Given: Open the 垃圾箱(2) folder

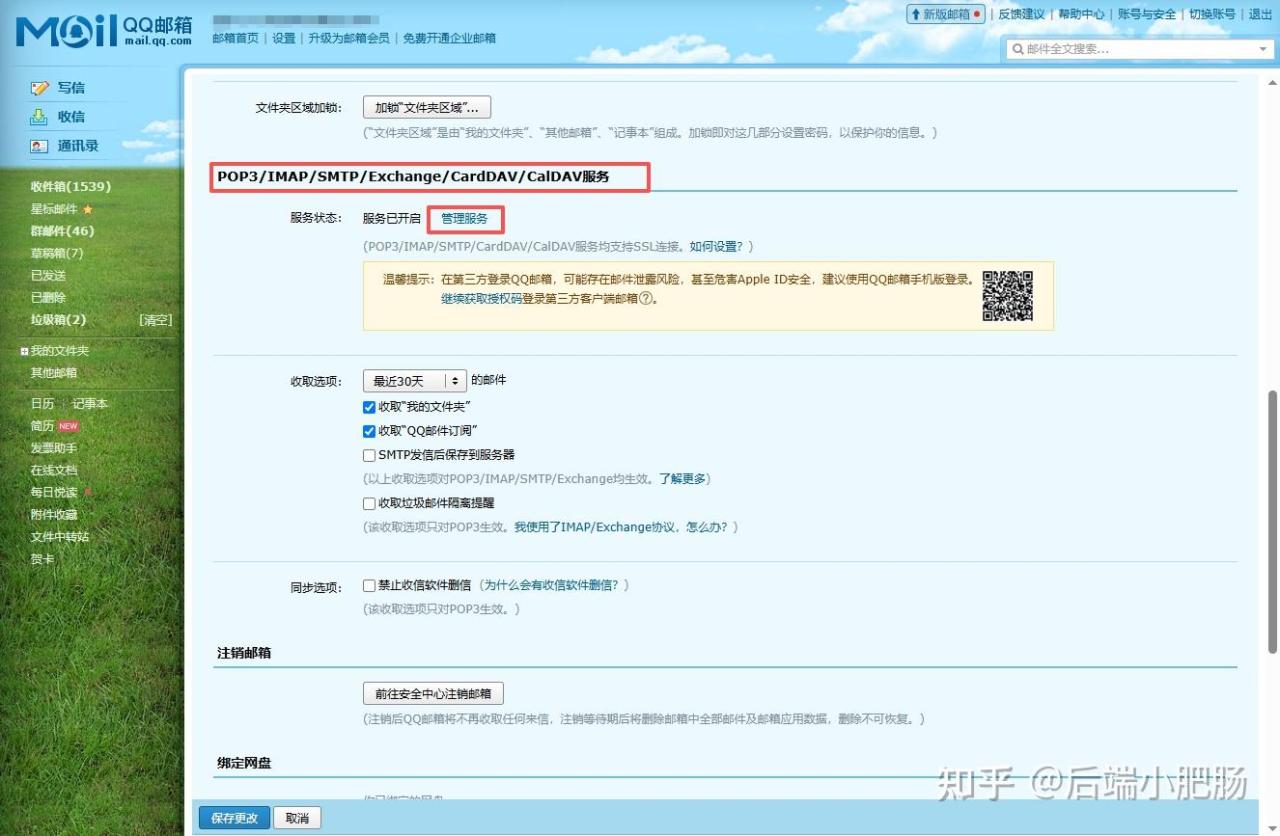Looking at the screenshot, I should [x=58, y=320].
